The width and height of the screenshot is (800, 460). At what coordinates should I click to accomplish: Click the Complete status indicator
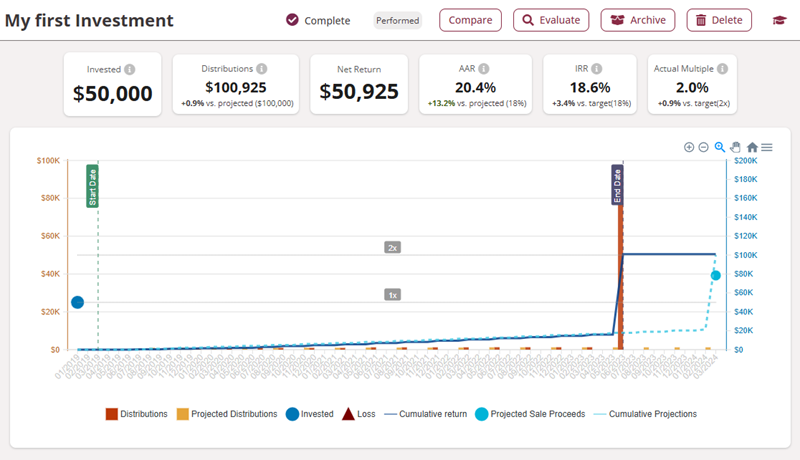point(318,20)
